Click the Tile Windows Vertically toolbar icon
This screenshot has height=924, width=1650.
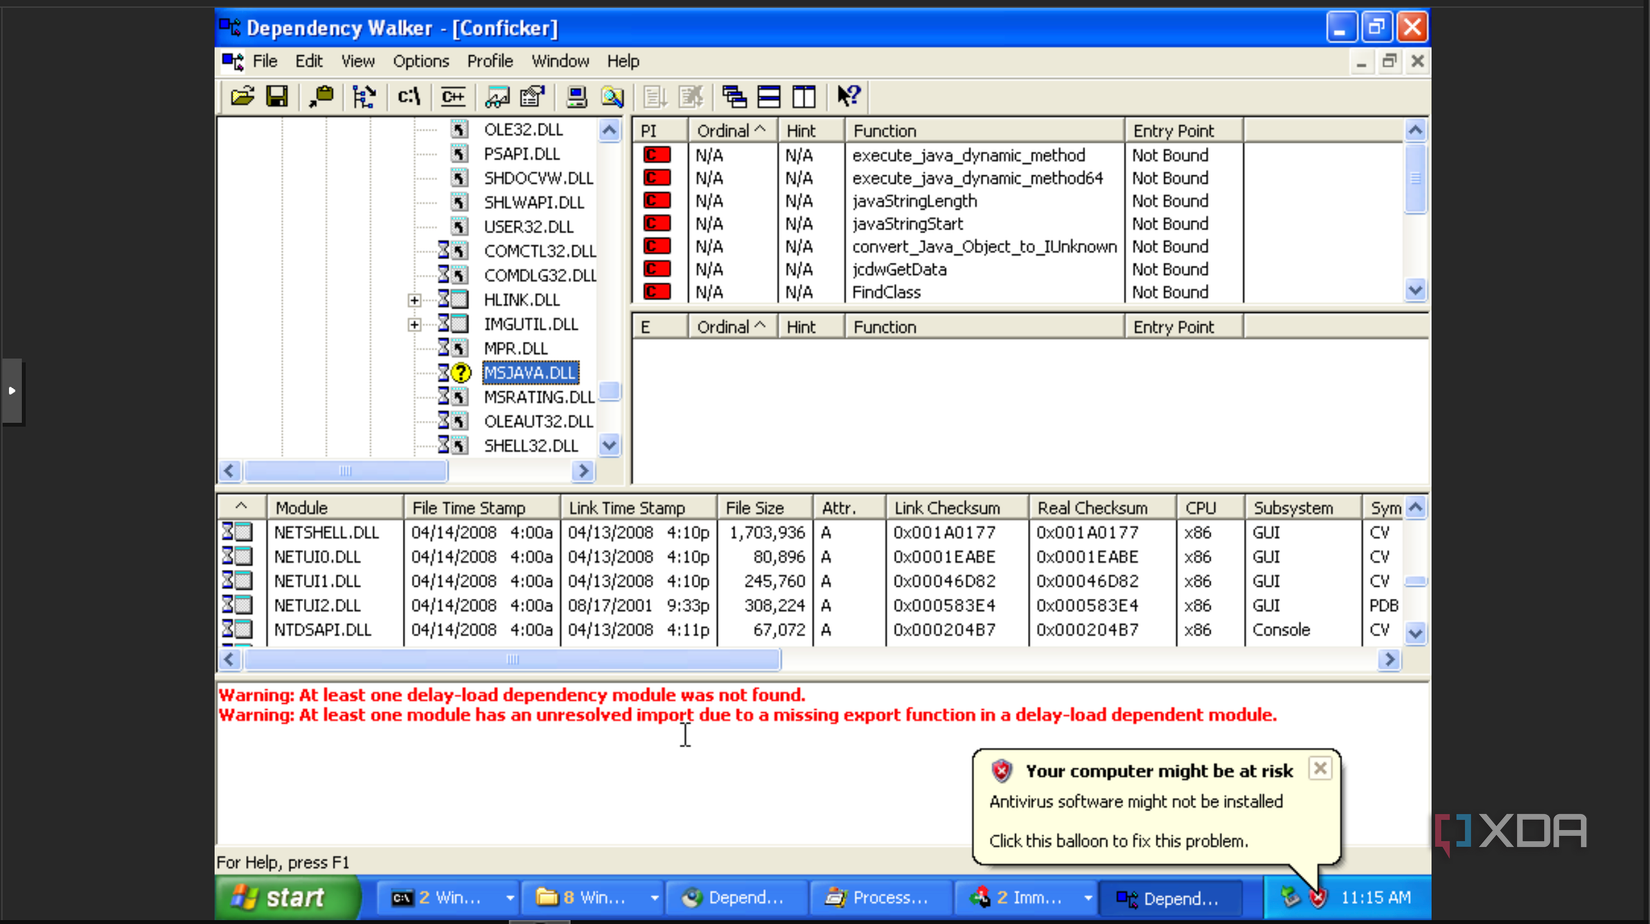click(x=804, y=96)
